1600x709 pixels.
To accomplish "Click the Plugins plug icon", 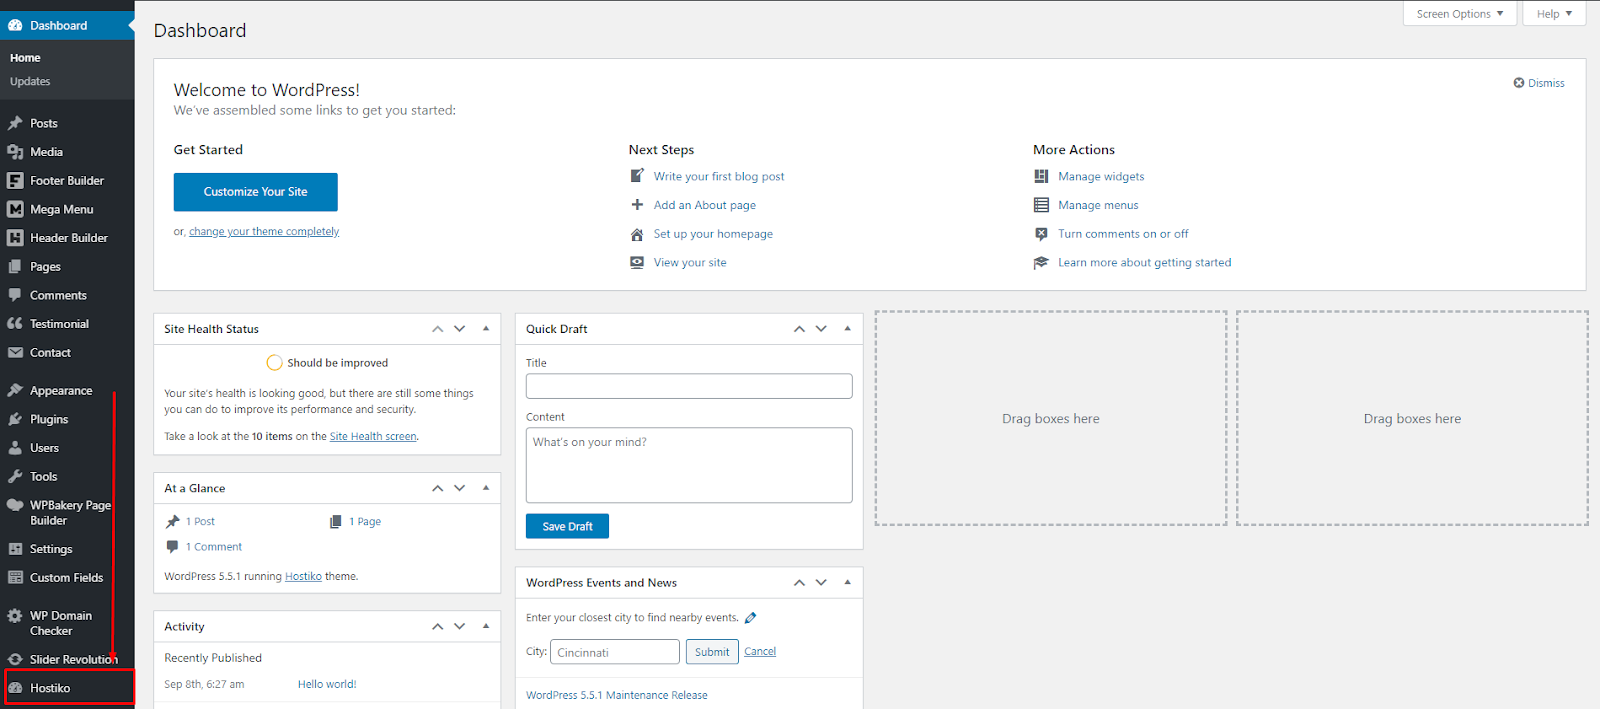I will pyautogui.click(x=15, y=419).
